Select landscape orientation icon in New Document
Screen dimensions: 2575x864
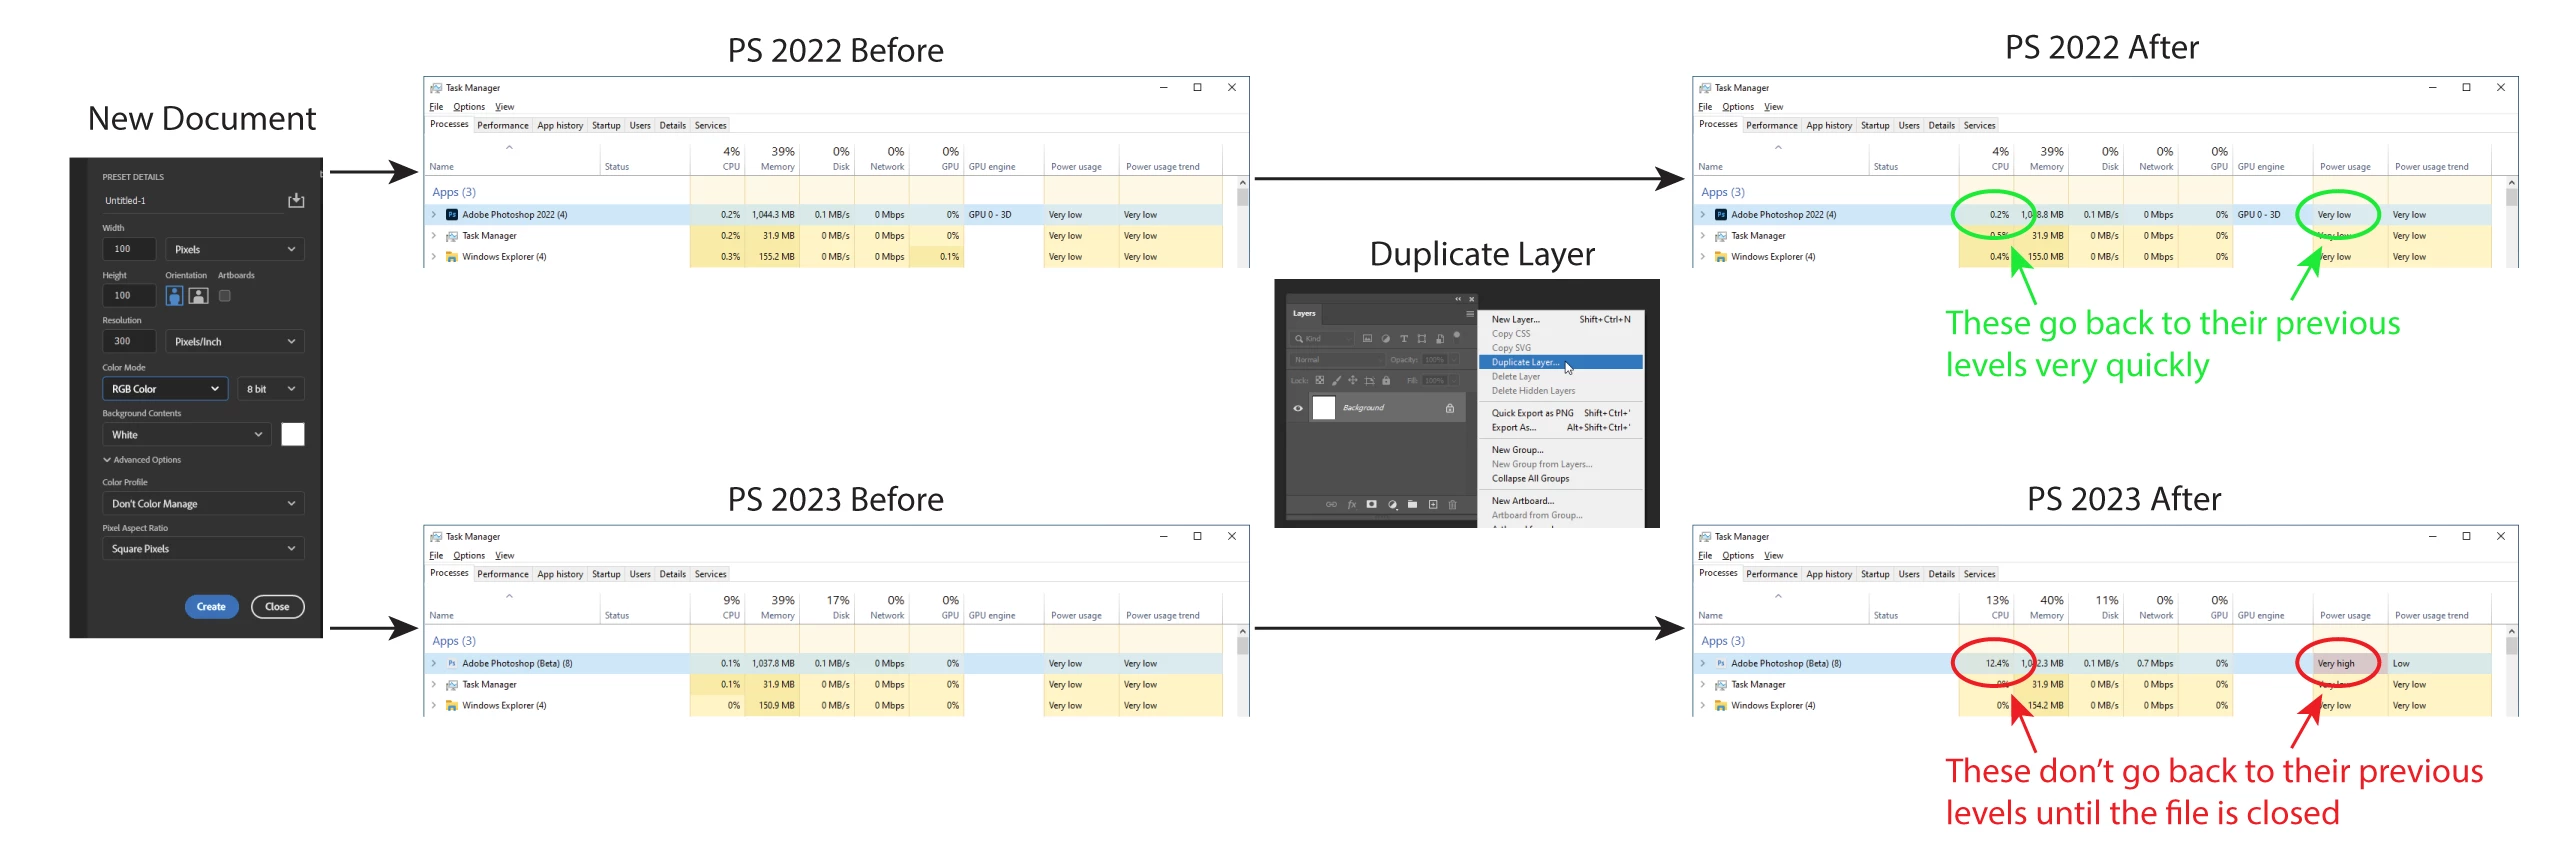point(199,295)
